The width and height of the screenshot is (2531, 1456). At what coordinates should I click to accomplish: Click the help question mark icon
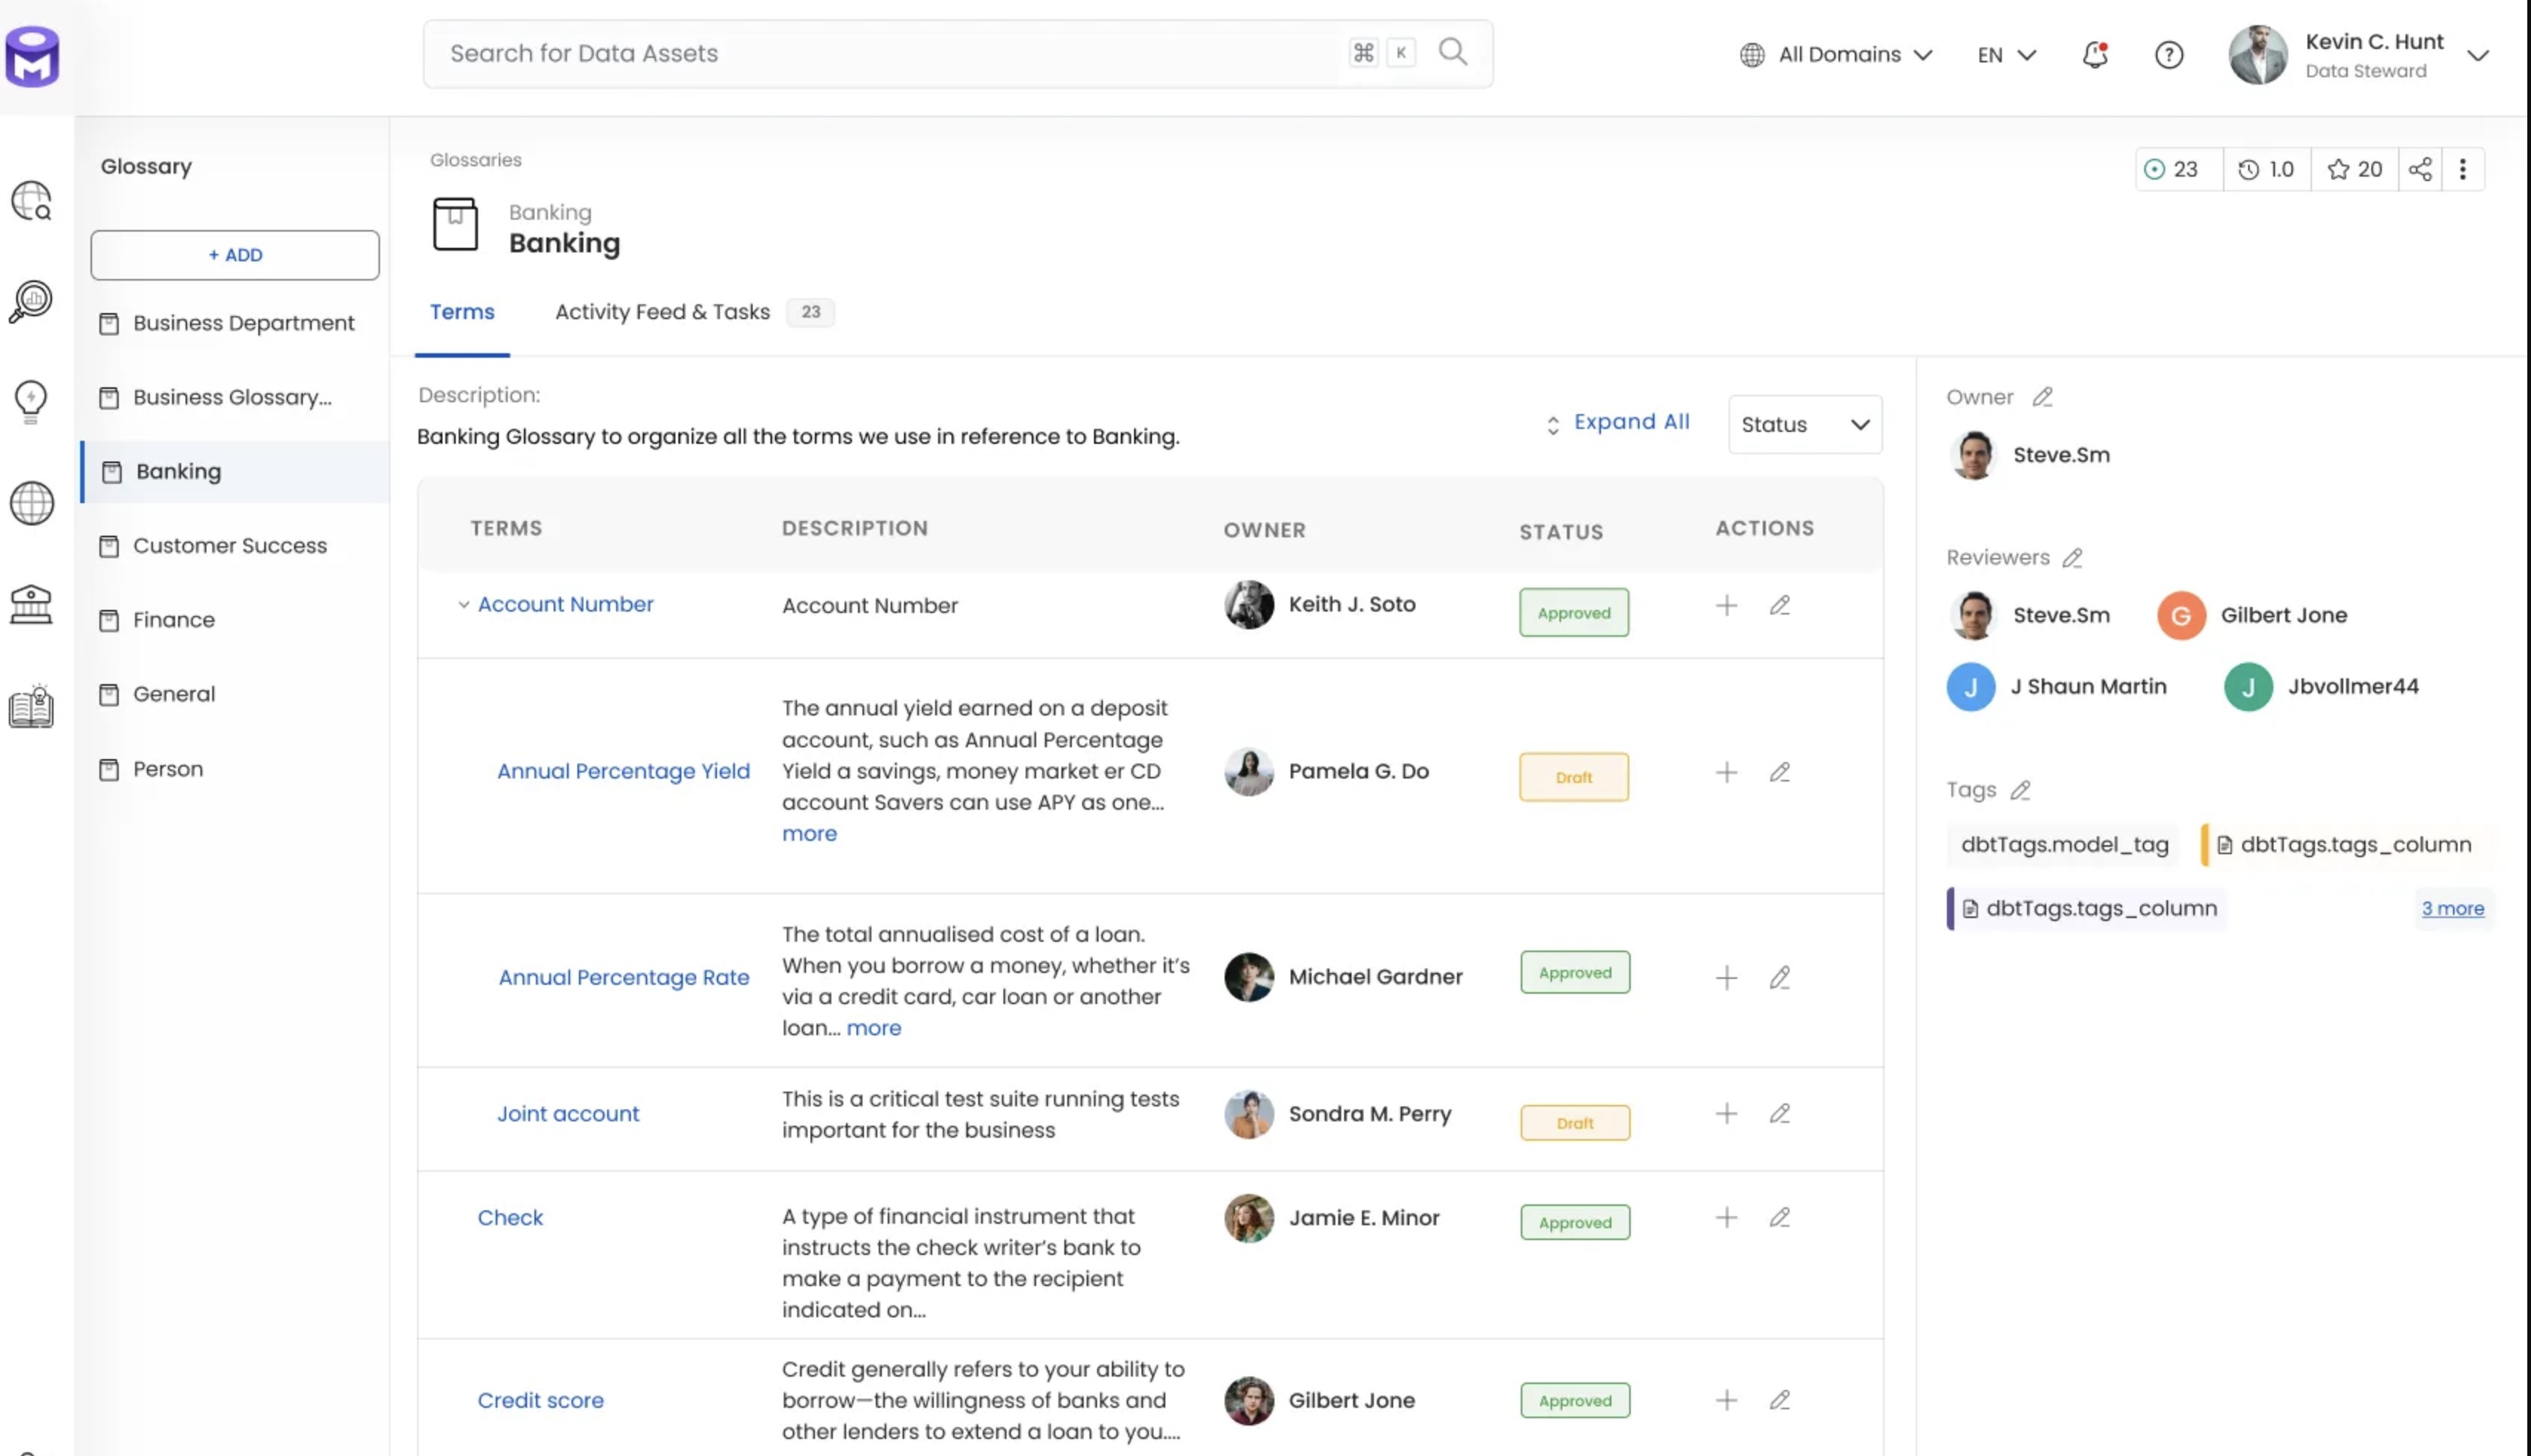coord(2168,55)
